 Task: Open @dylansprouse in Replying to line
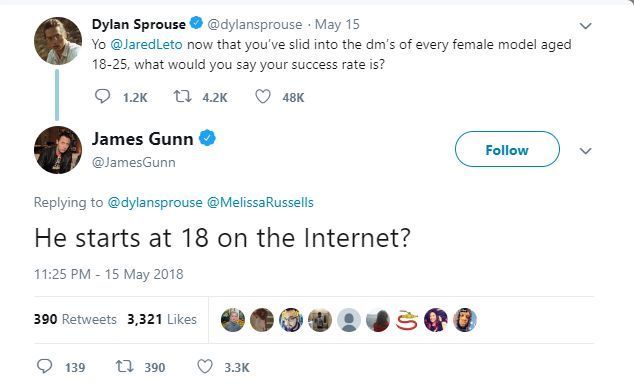tap(155, 202)
